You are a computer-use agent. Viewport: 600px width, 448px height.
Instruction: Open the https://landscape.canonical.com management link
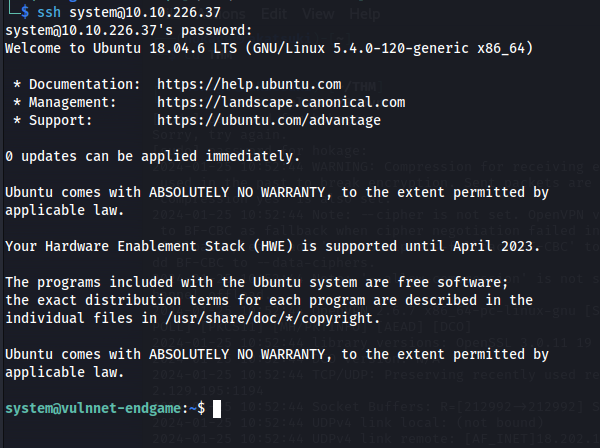pyautogui.click(x=281, y=102)
